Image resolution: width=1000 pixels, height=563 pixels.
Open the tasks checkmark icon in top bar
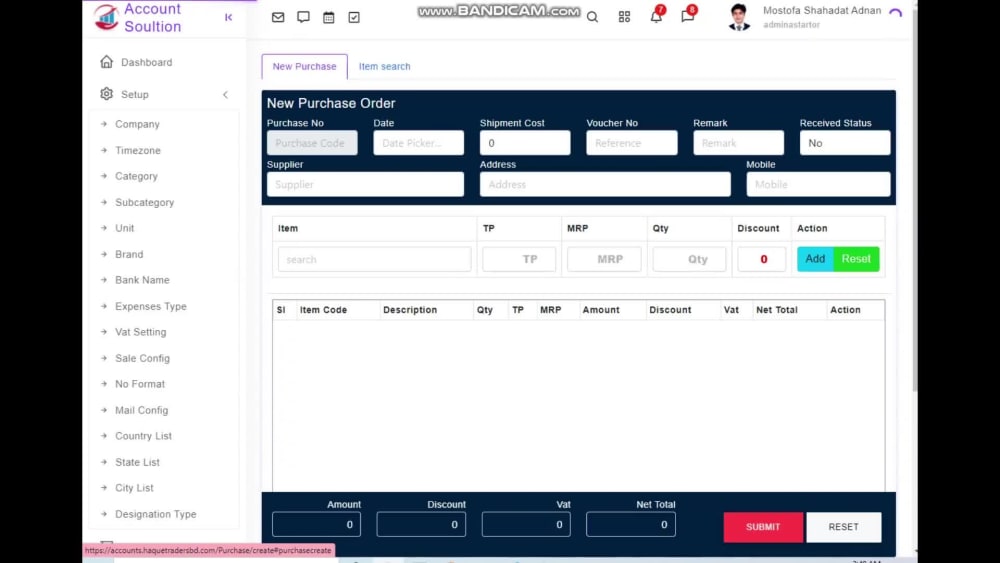coord(354,17)
